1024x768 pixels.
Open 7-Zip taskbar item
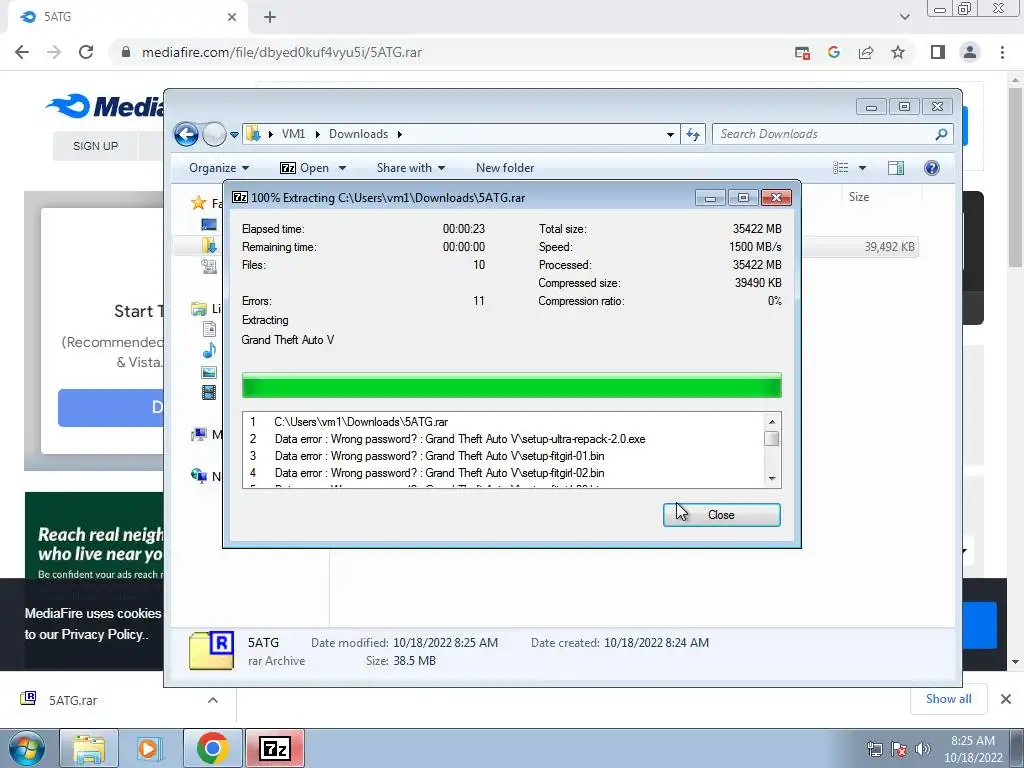pyautogui.click(x=275, y=748)
